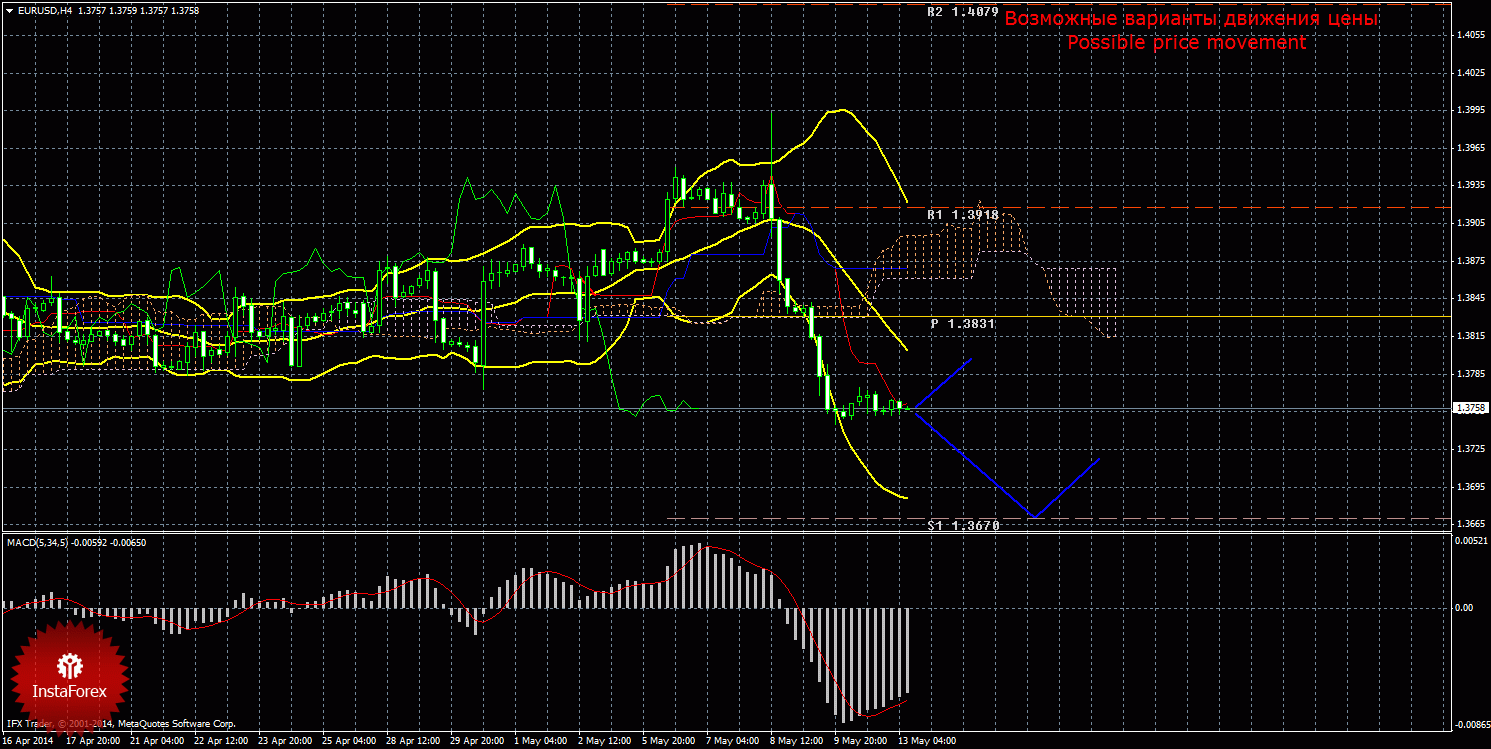Select the Russian red heading text

(1191, 19)
